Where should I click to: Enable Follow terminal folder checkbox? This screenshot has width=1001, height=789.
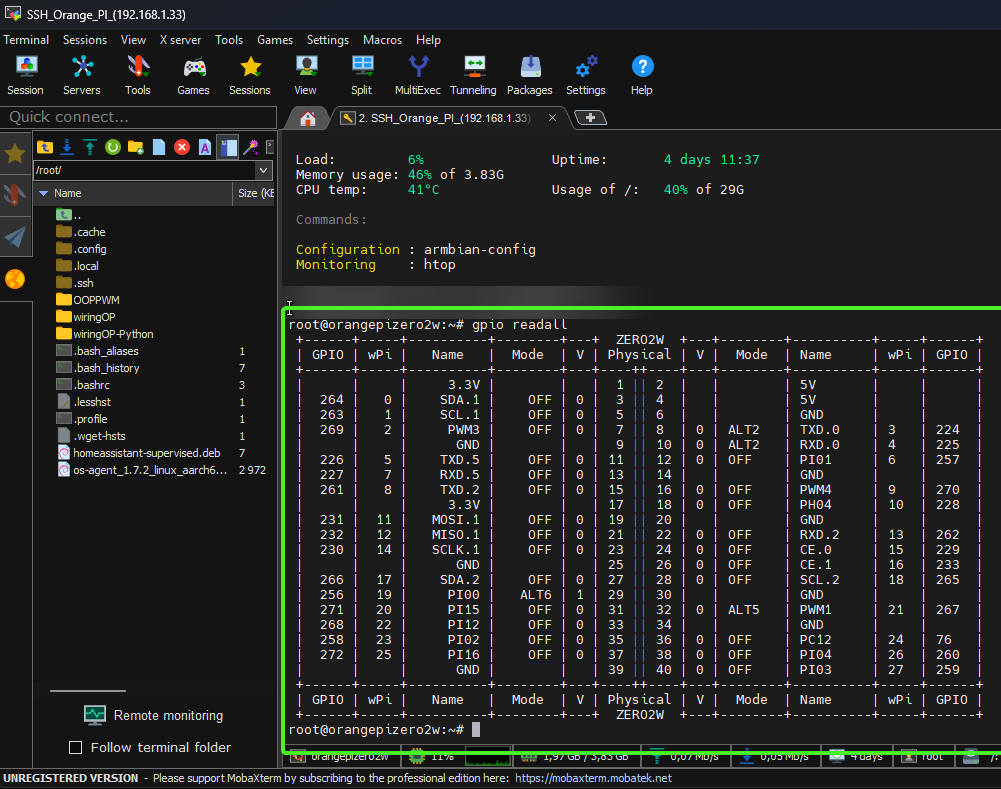coord(75,748)
